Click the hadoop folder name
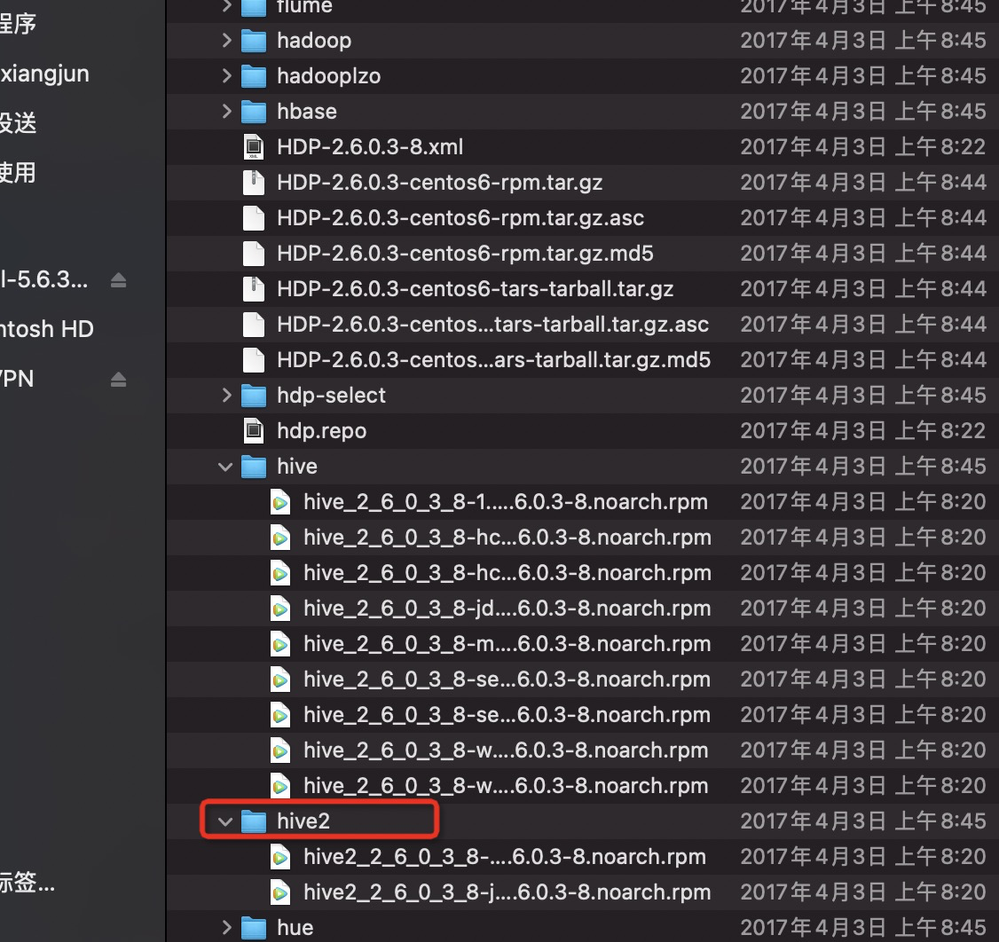Viewport: 999px width, 942px height. (314, 41)
